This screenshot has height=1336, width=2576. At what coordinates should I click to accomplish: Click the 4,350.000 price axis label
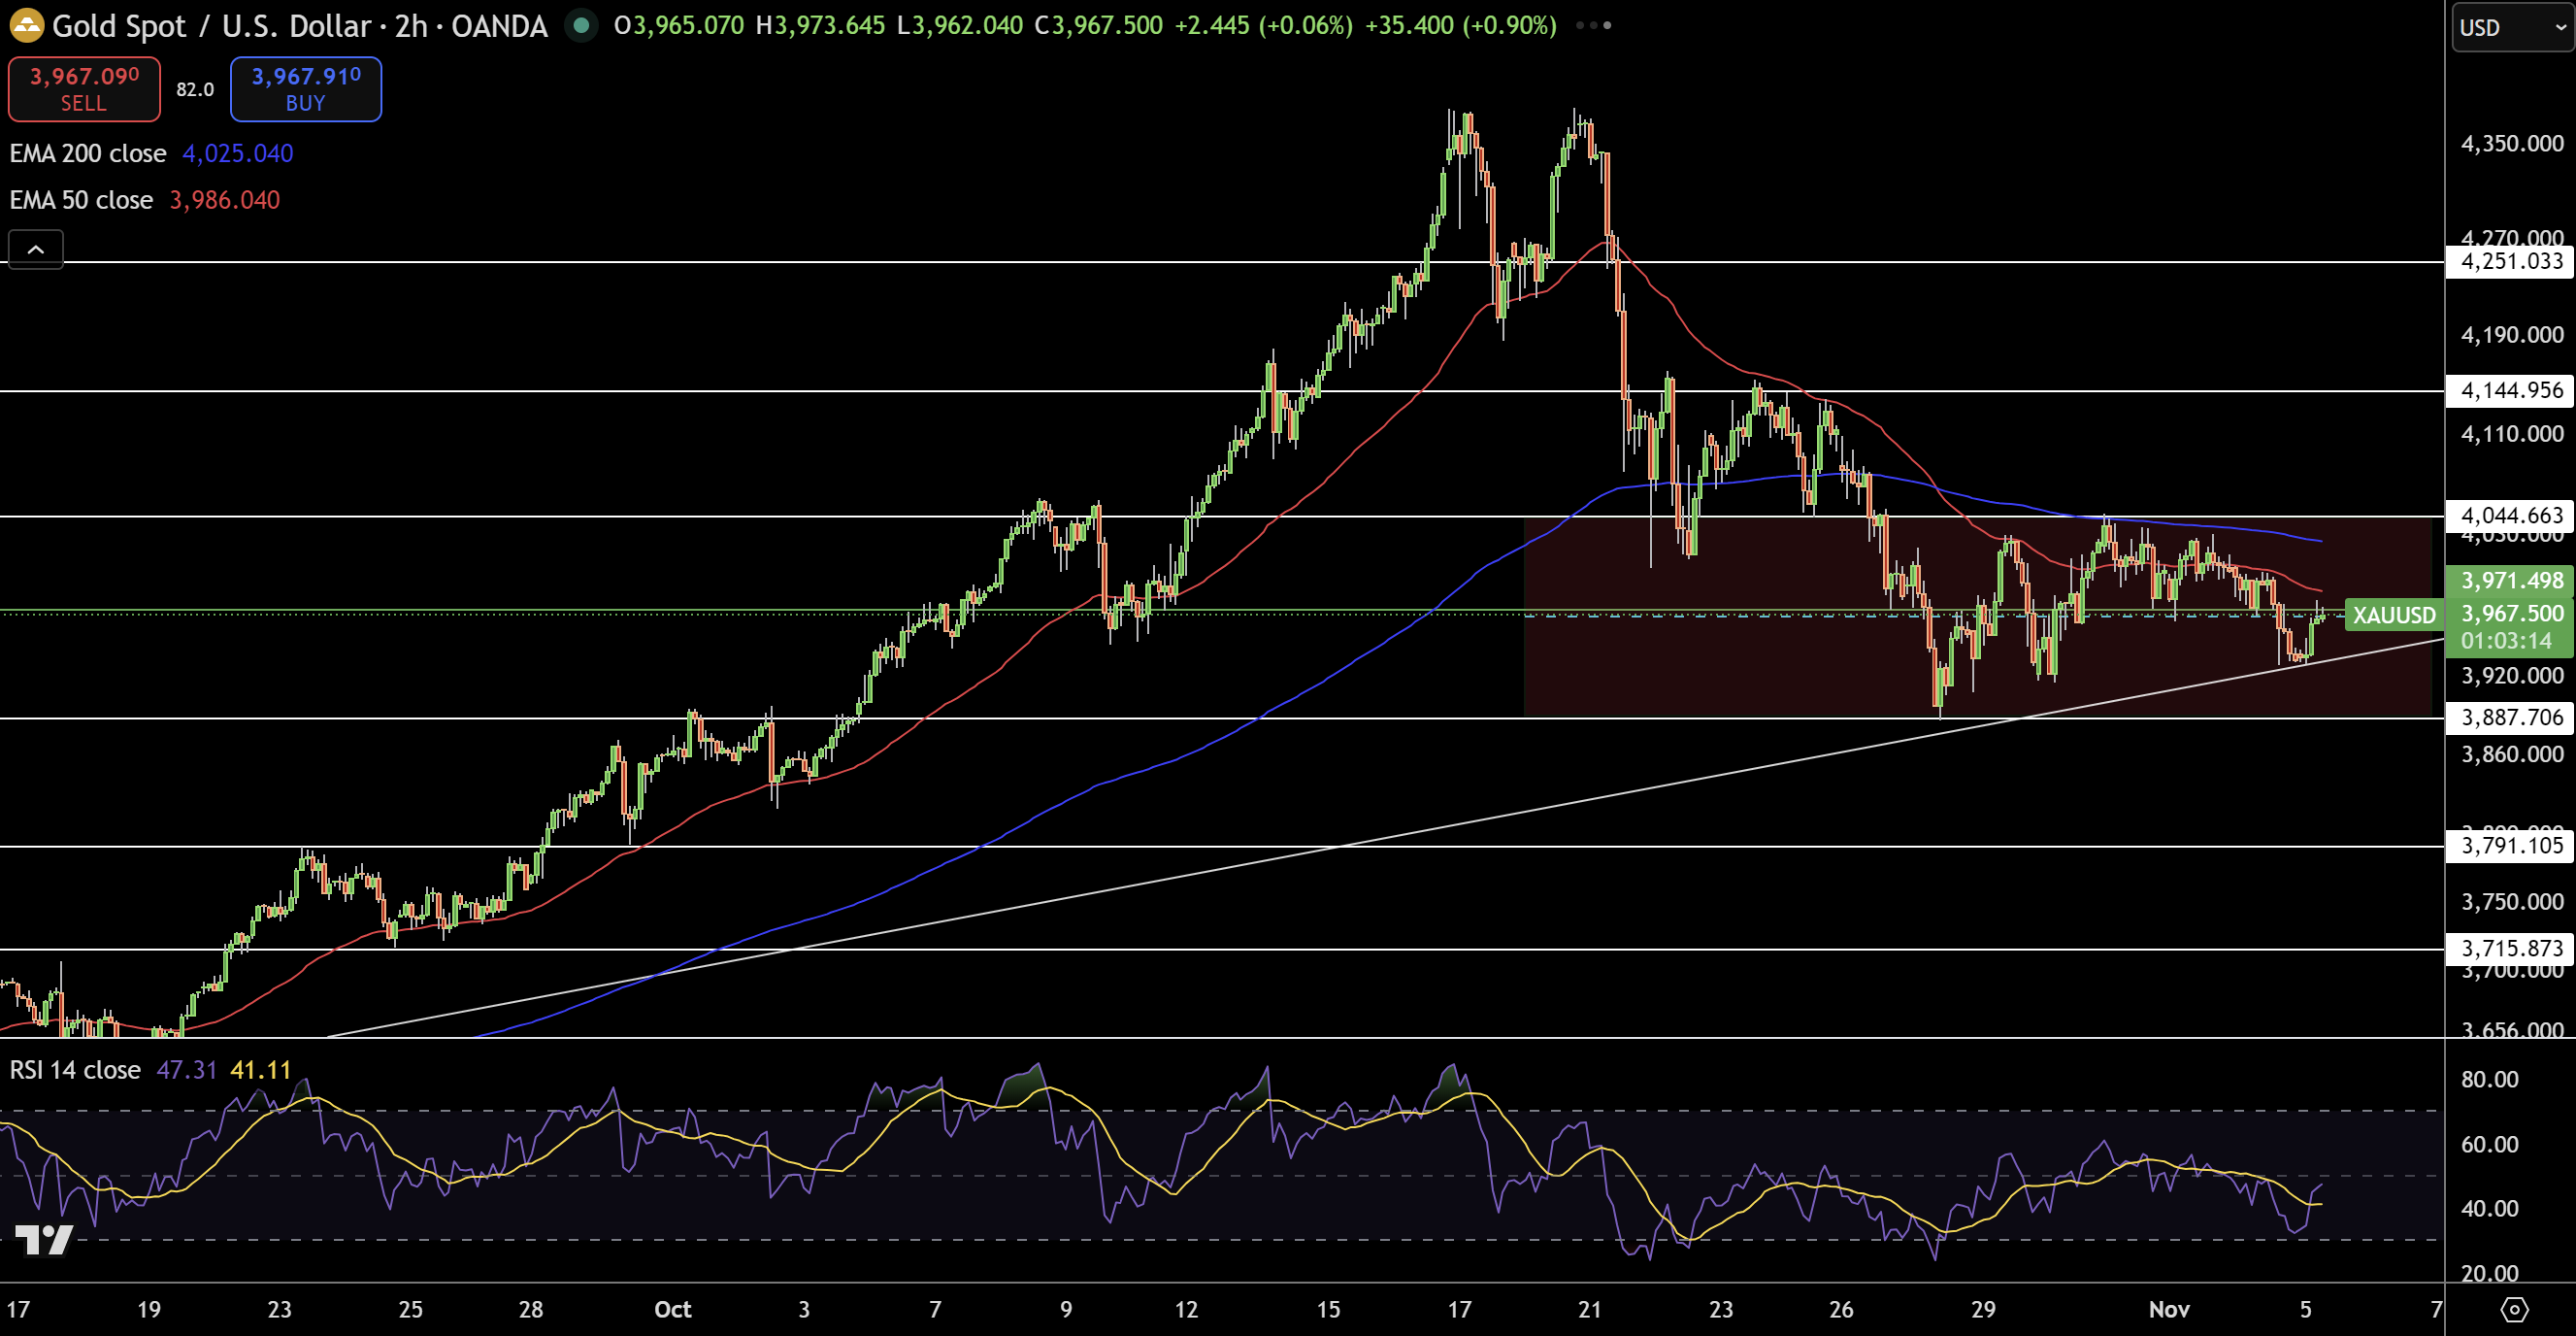click(x=2512, y=143)
